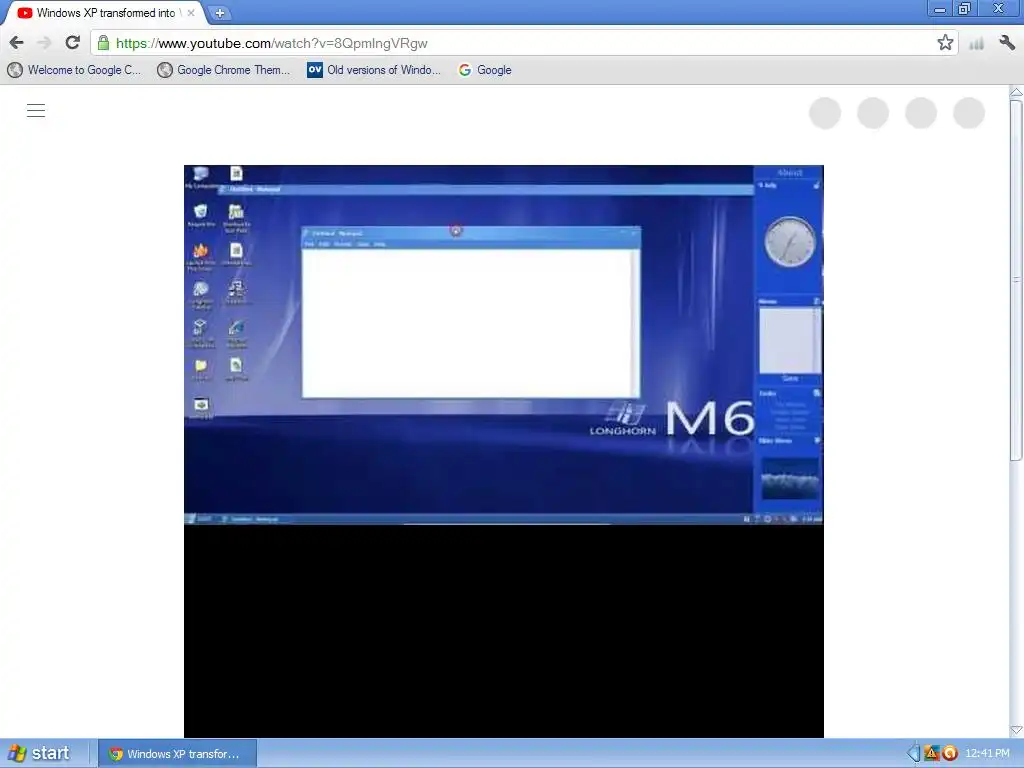Restore down the Chrome window

965,9
